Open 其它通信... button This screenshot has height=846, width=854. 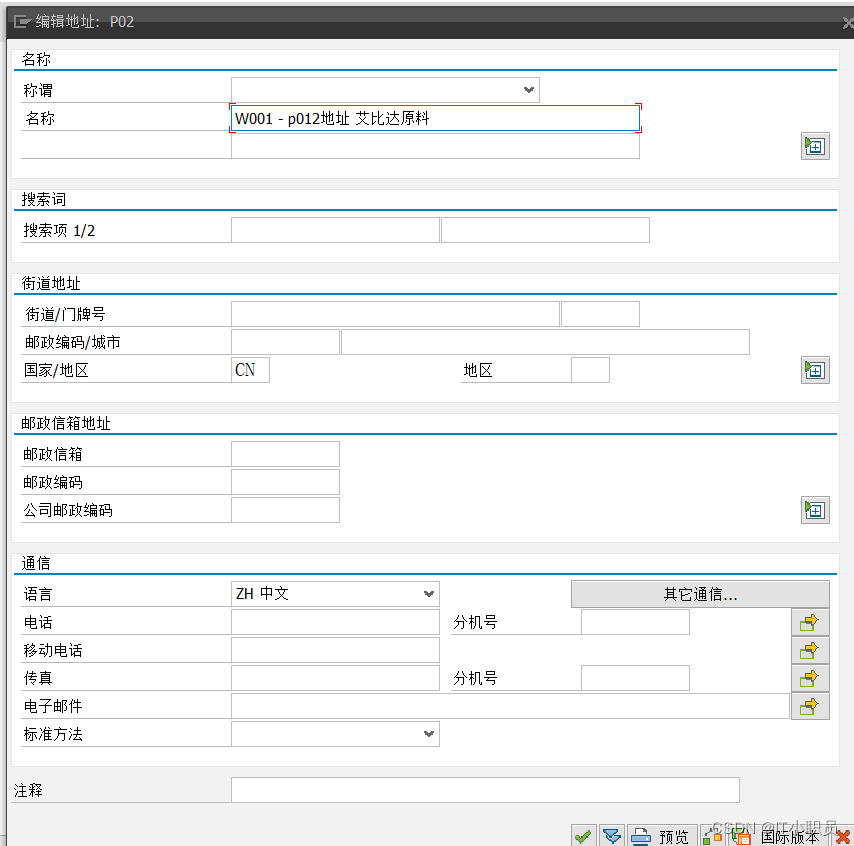[700, 594]
